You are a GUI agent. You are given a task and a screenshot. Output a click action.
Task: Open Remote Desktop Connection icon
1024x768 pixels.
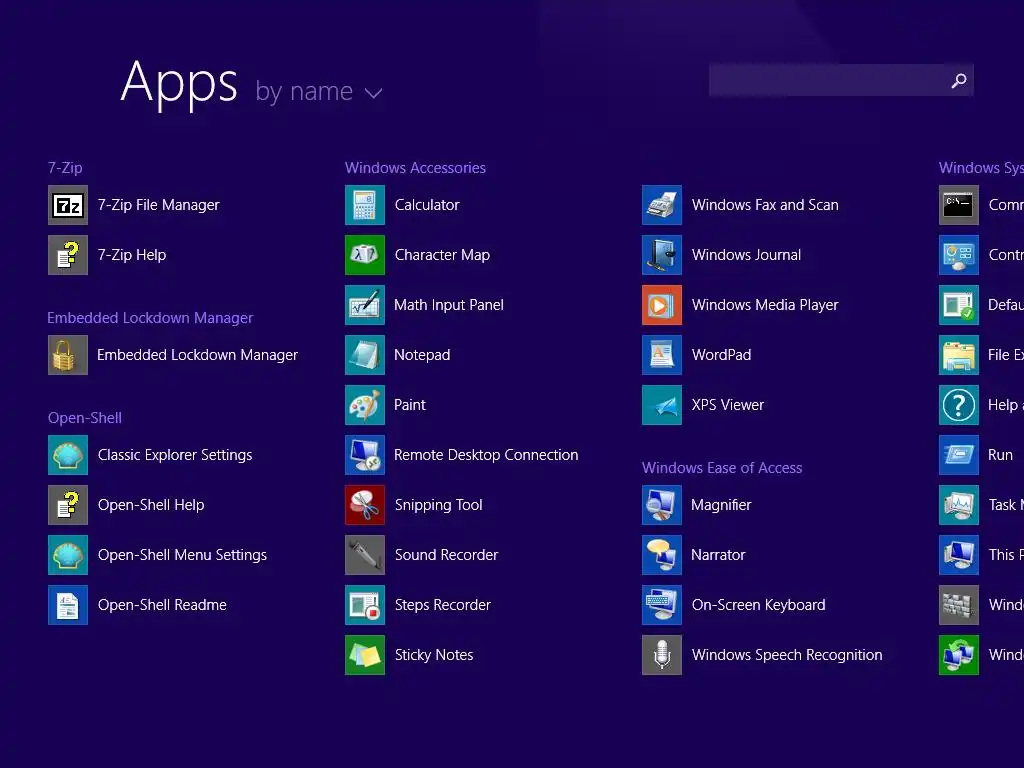tap(365, 455)
